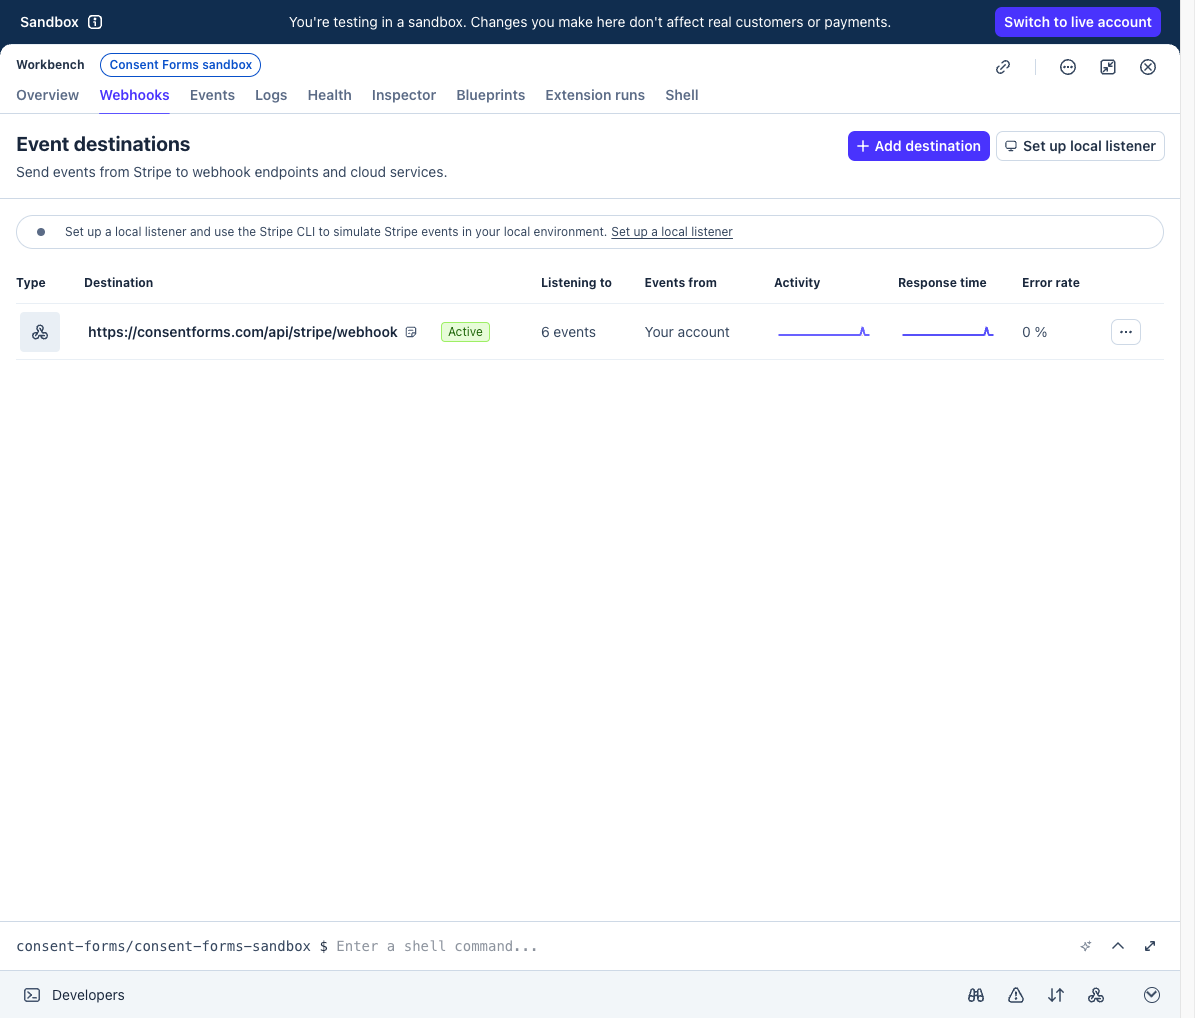The height and width of the screenshot is (1018, 1195).
Task: Open the Health tab
Action: click(x=329, y=95)
